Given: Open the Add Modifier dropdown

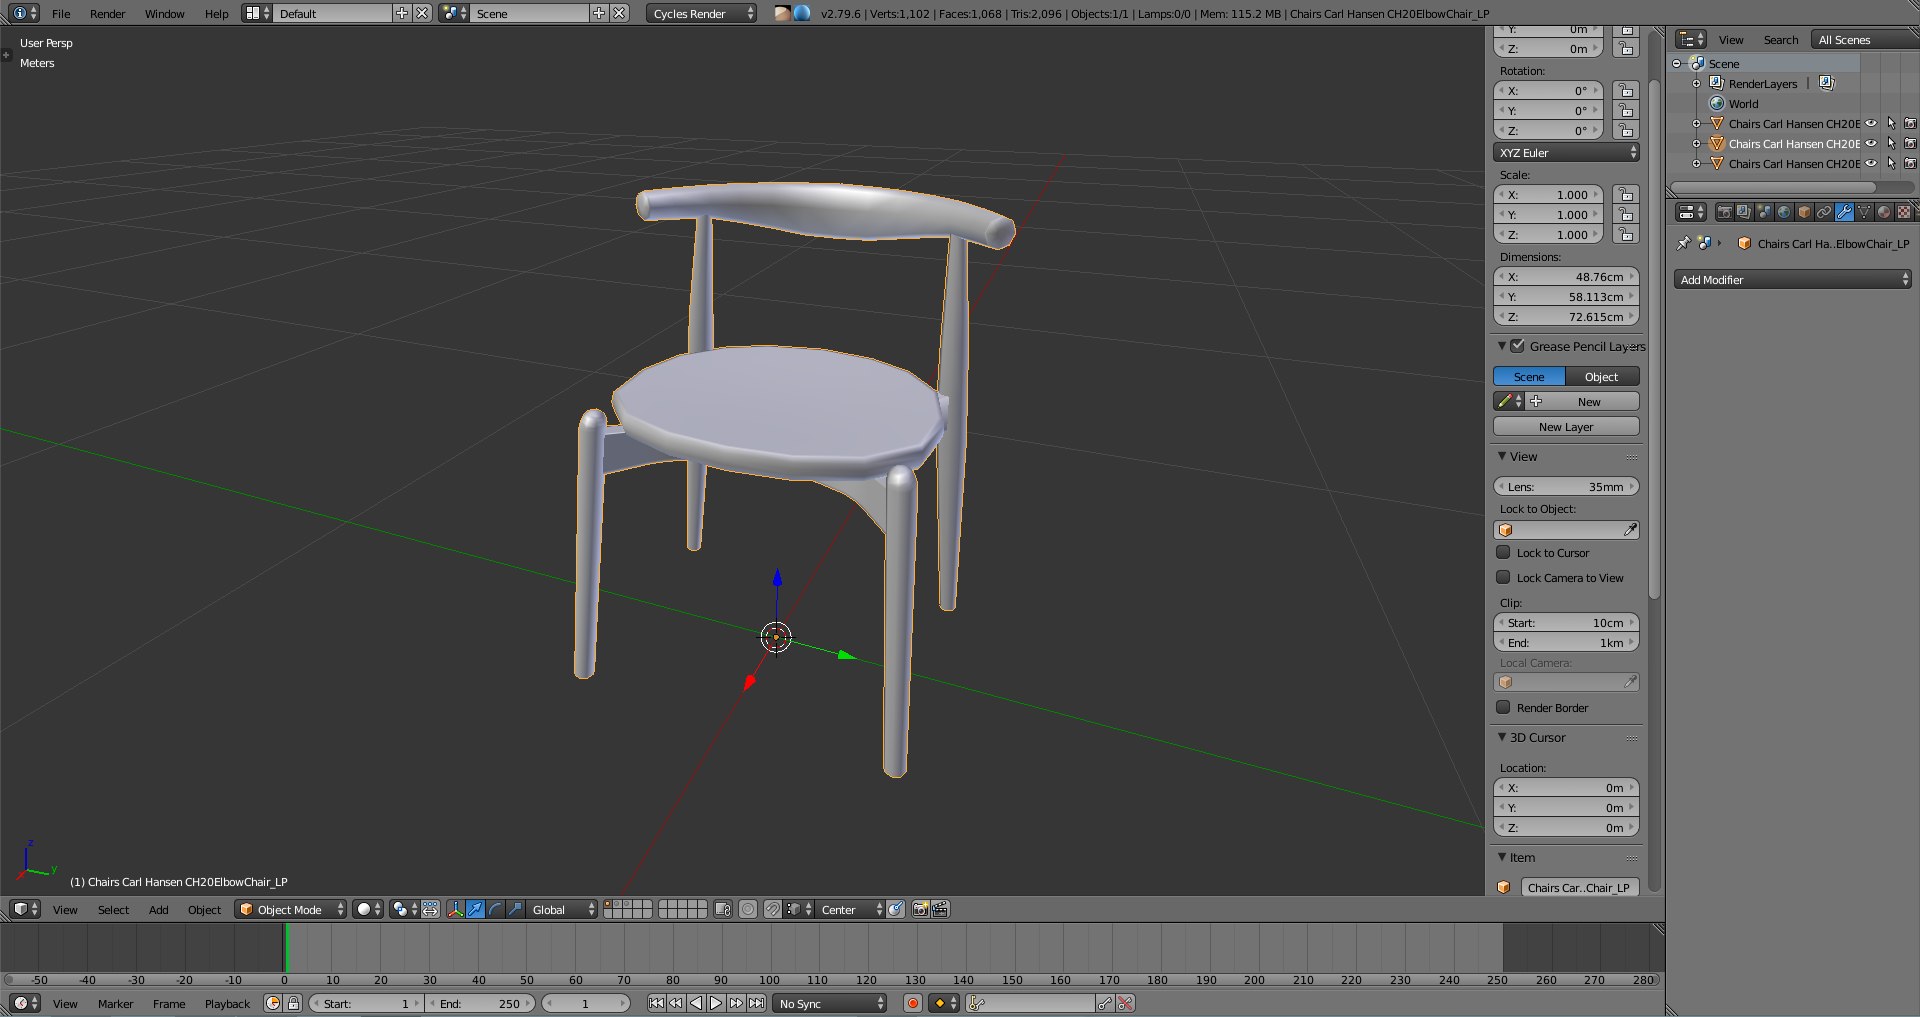Looking at the screenshot, I should coord(1793,280).
